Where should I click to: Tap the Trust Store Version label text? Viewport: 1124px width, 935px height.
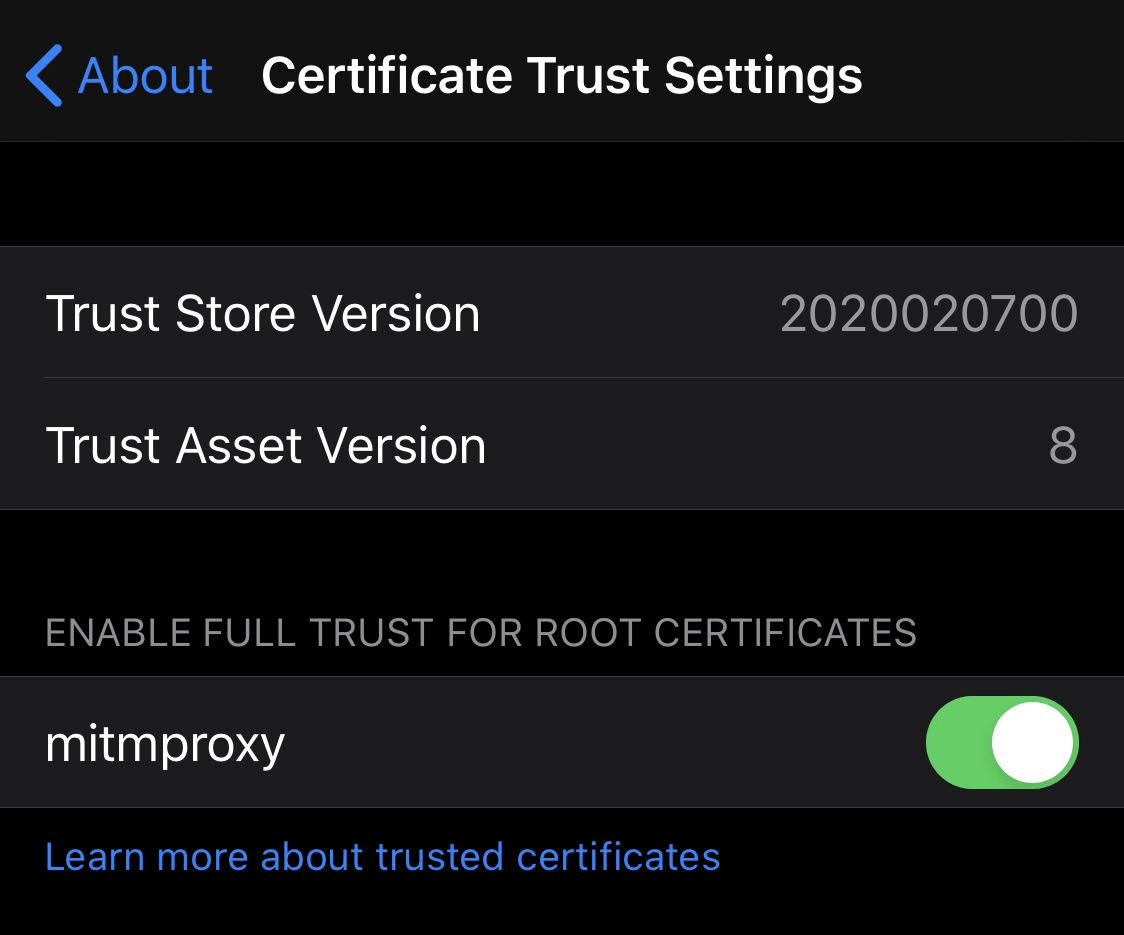click(262, 314)
